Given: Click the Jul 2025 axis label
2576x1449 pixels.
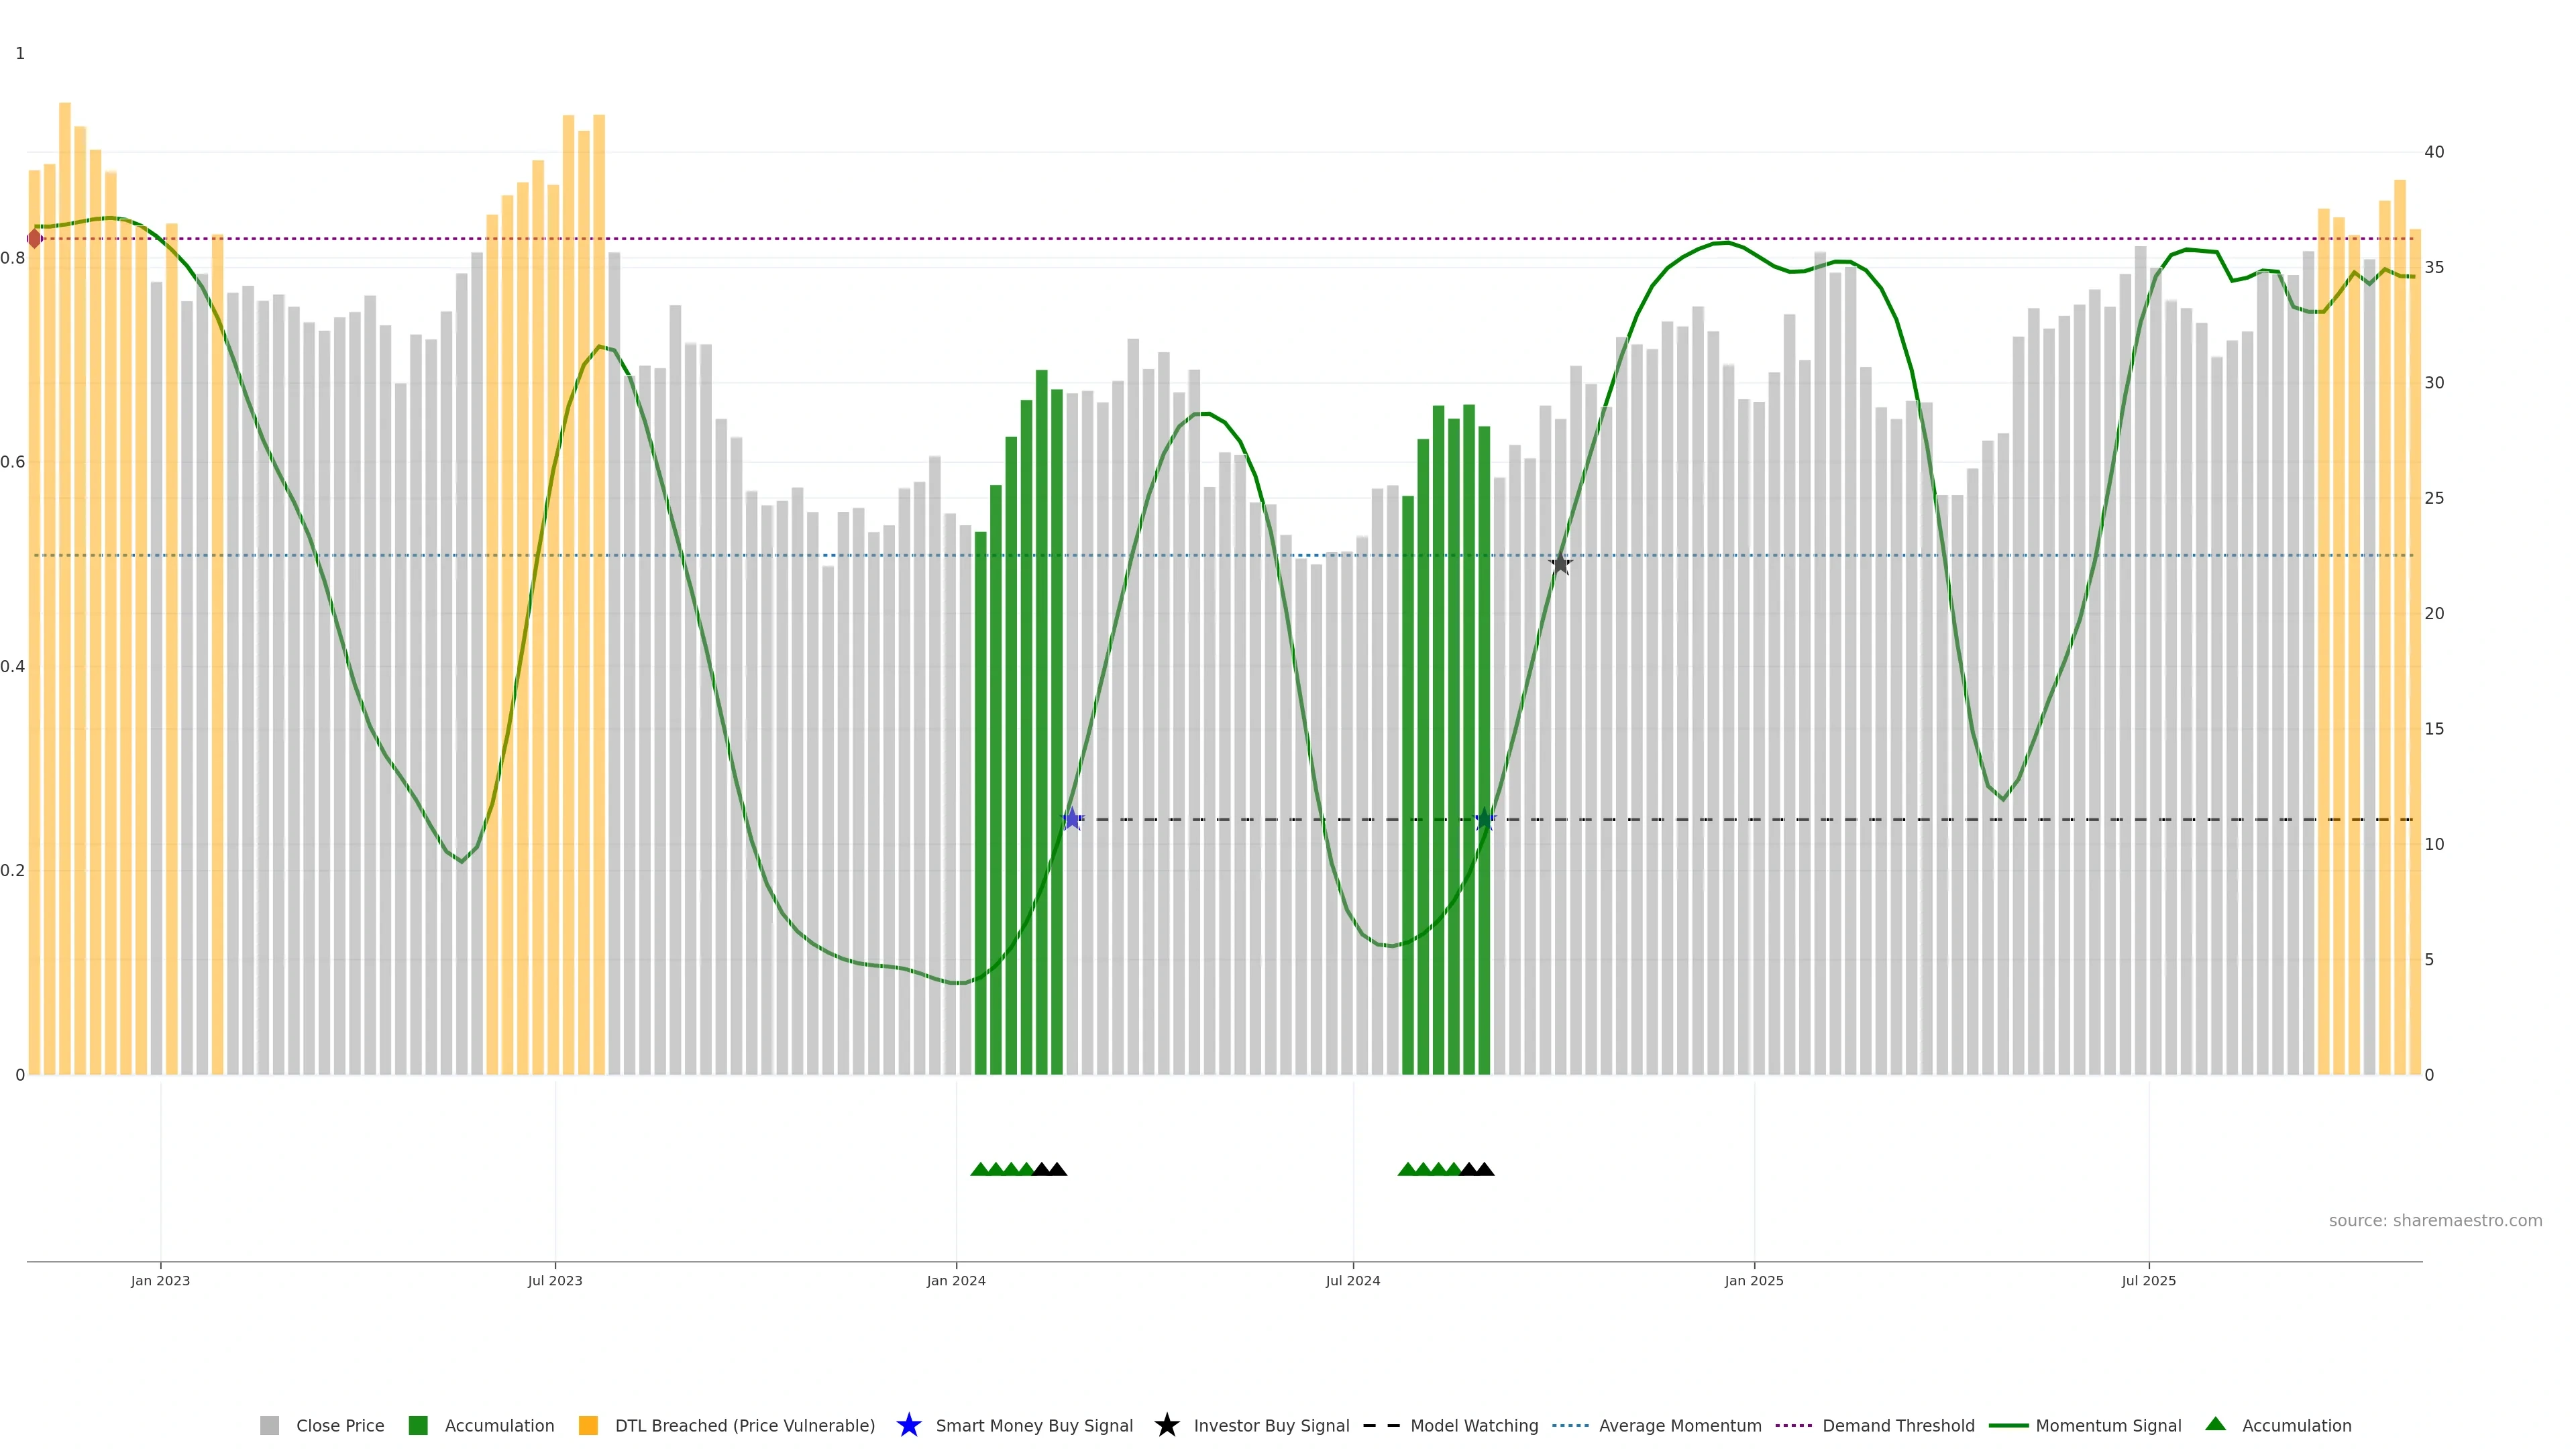Looking at the screenshot, I should (2148, 1280).
